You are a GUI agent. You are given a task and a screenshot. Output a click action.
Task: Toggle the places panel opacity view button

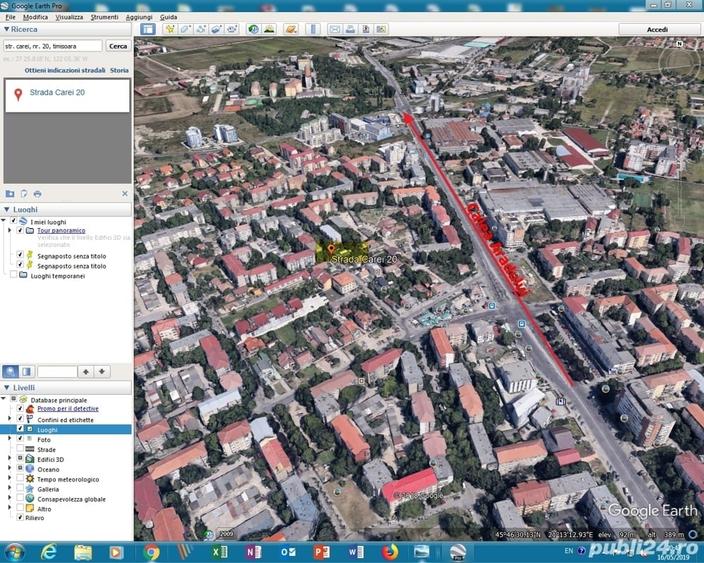tap(26, 372)
